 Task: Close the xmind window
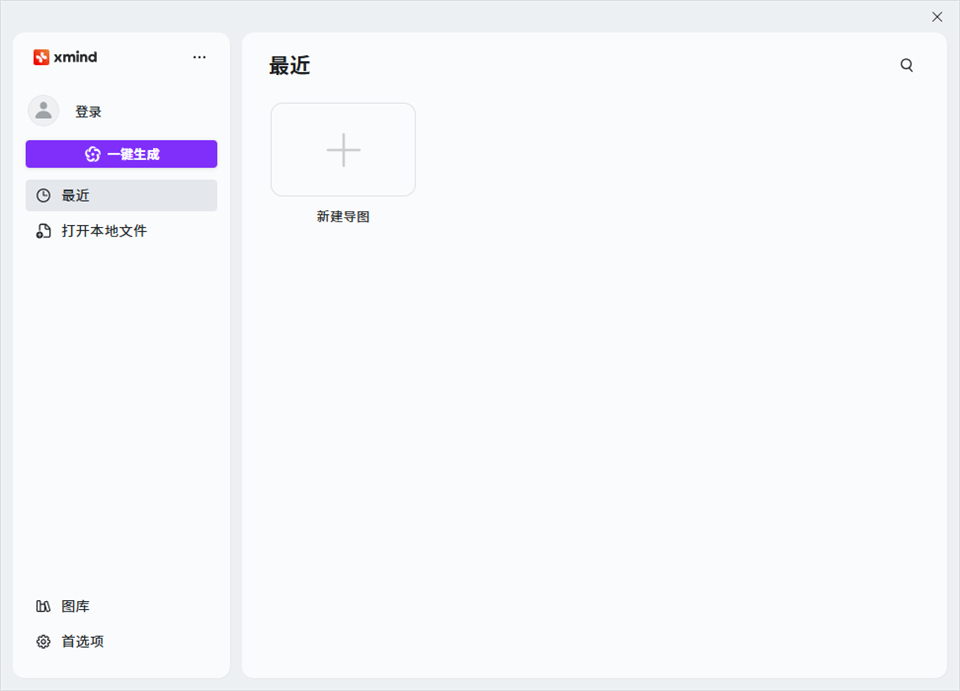tap(937, 17)
